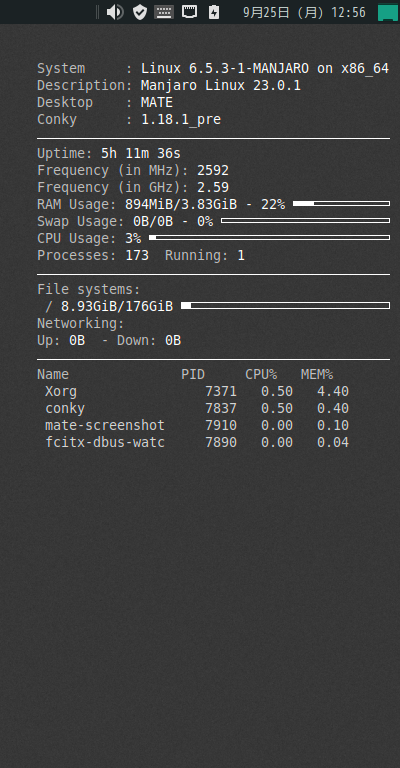Click the MEM% column header
The width and height of the screenshot is (400, 768).
[317, 375]
